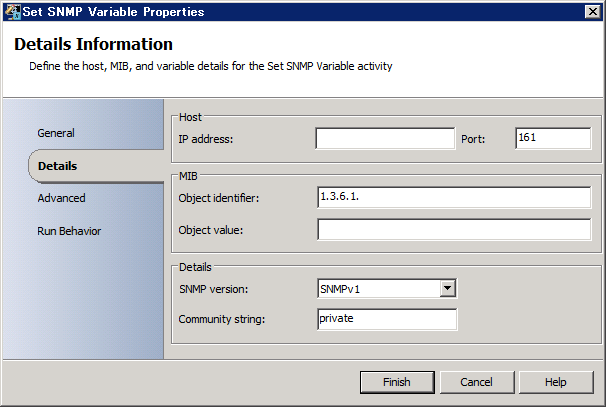Open Help for this dialog
The width and height of the screenshot is (606, 407).
555,382
